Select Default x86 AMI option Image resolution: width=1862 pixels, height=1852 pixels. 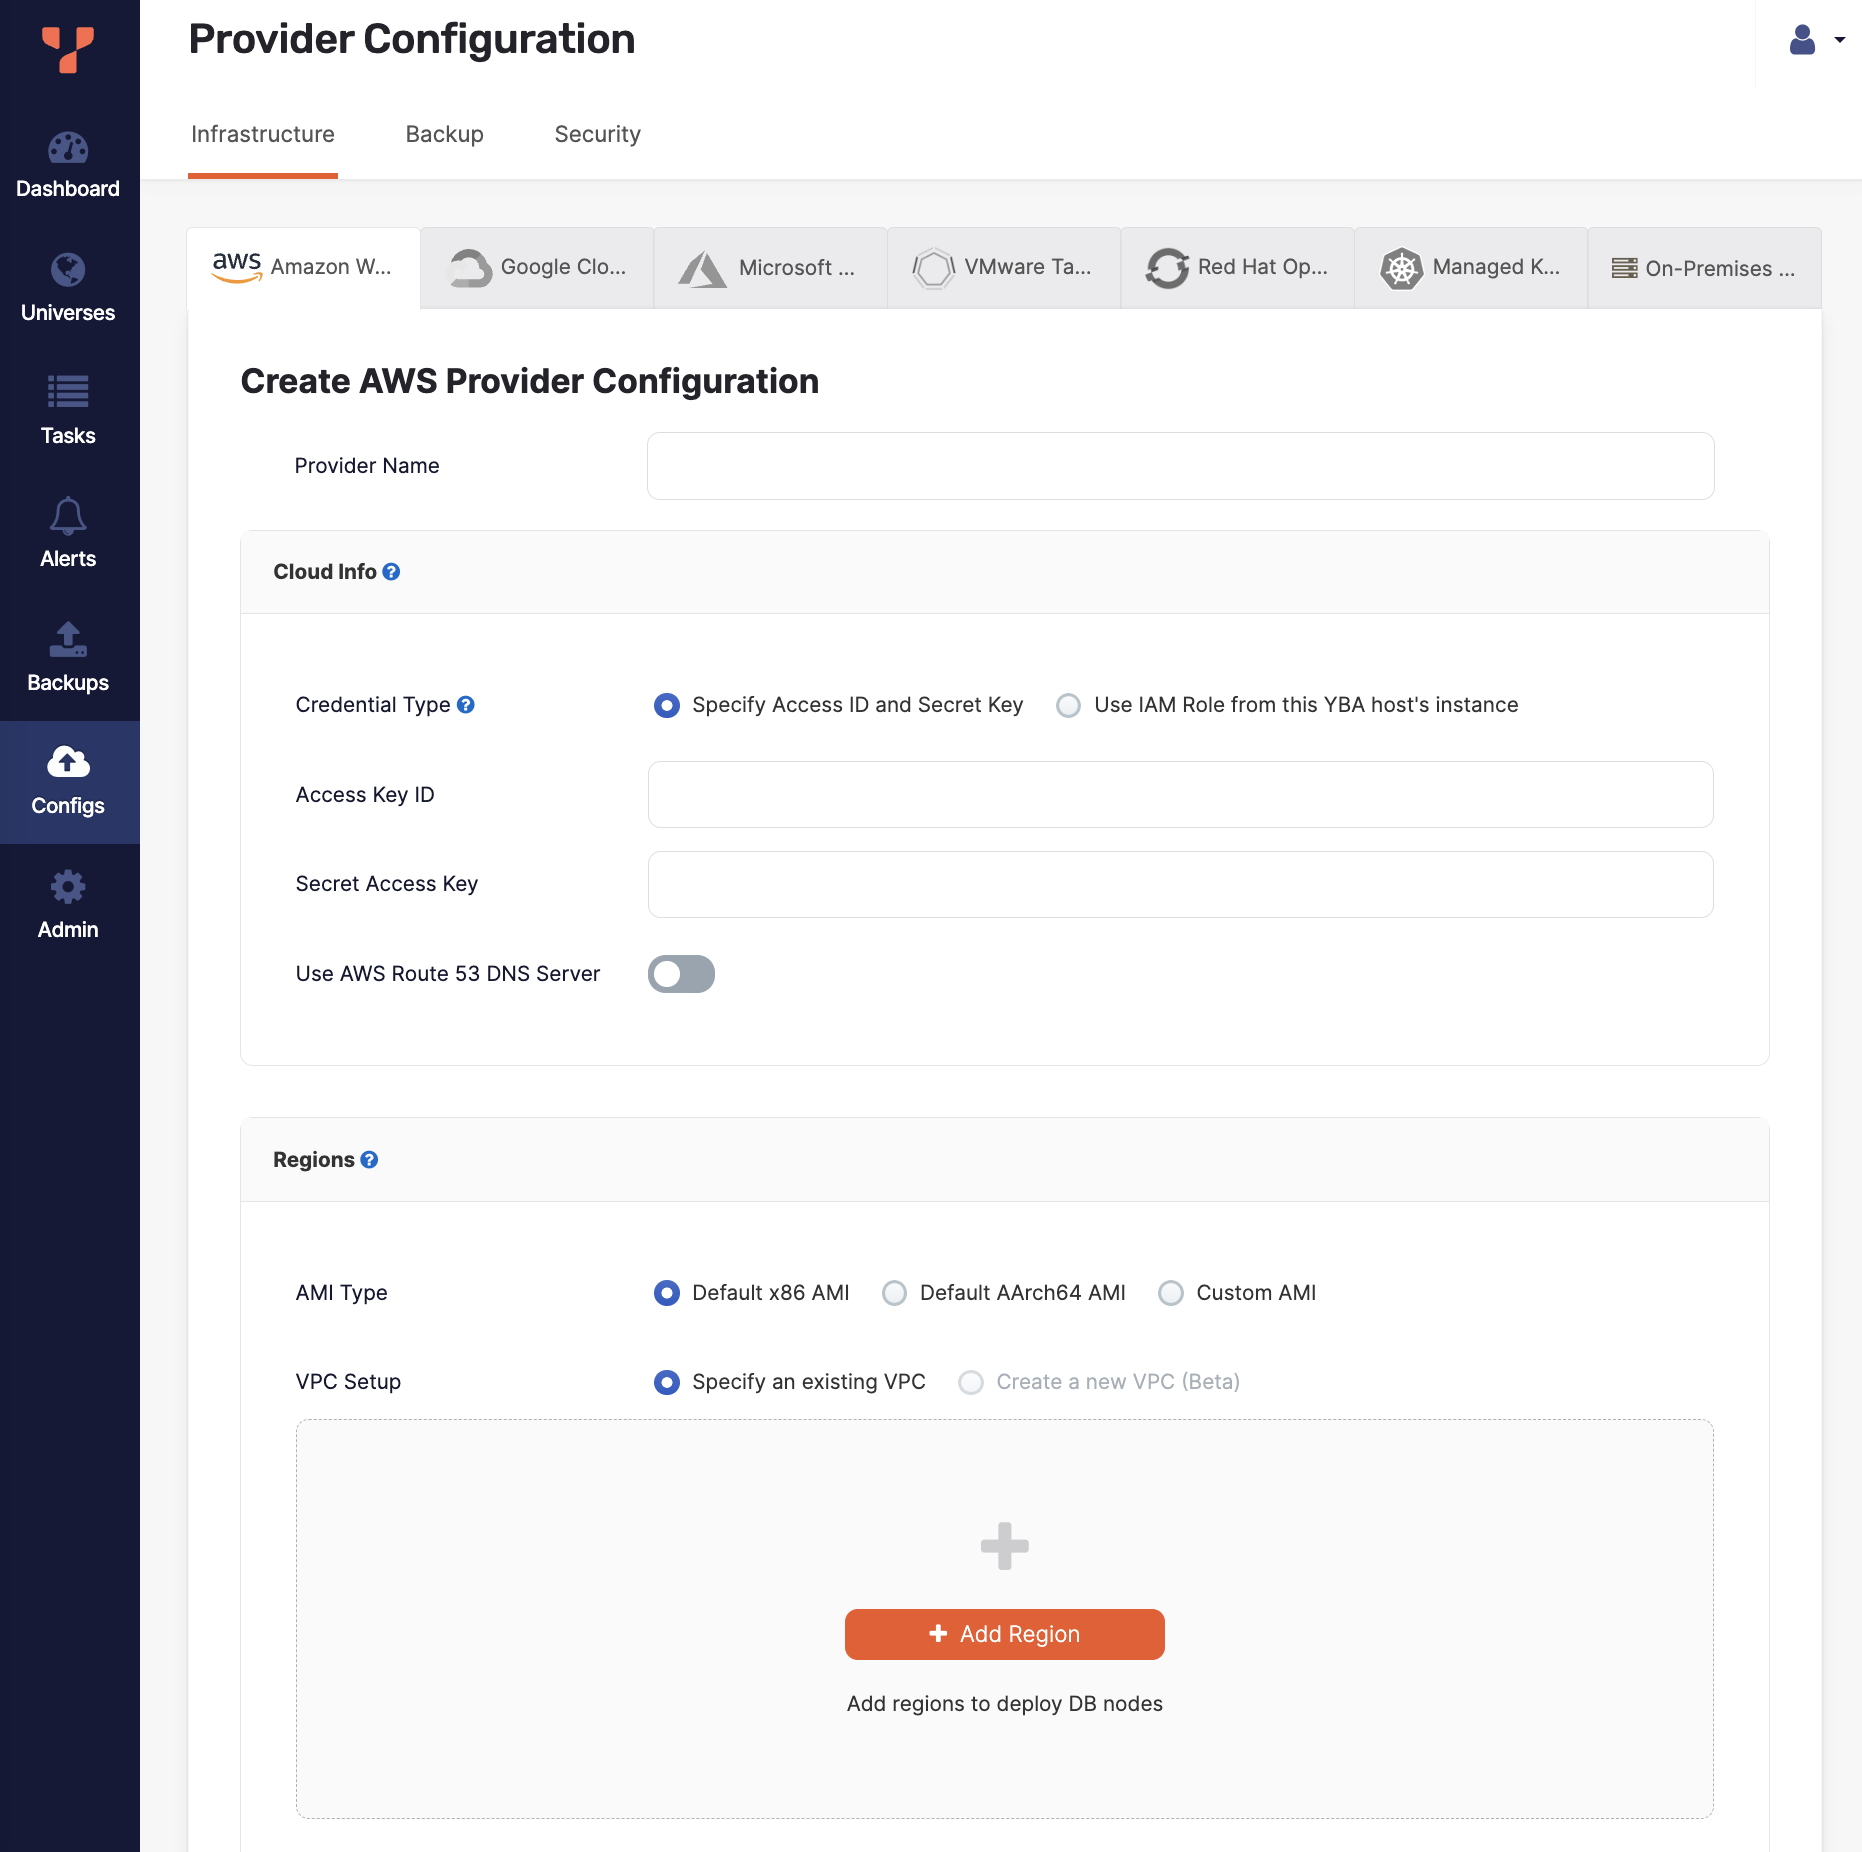point(666,1293)
